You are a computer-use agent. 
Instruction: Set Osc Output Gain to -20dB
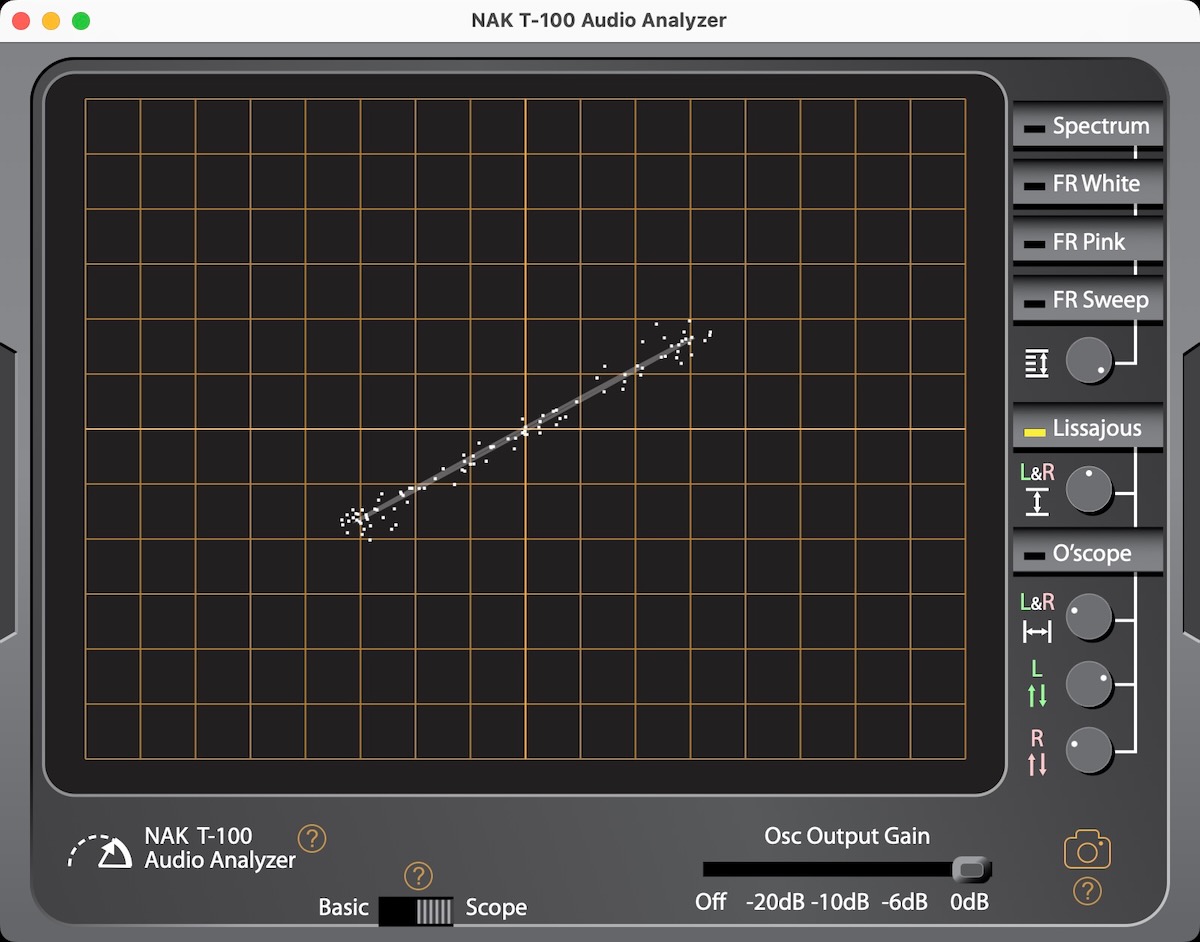(775, 902)
